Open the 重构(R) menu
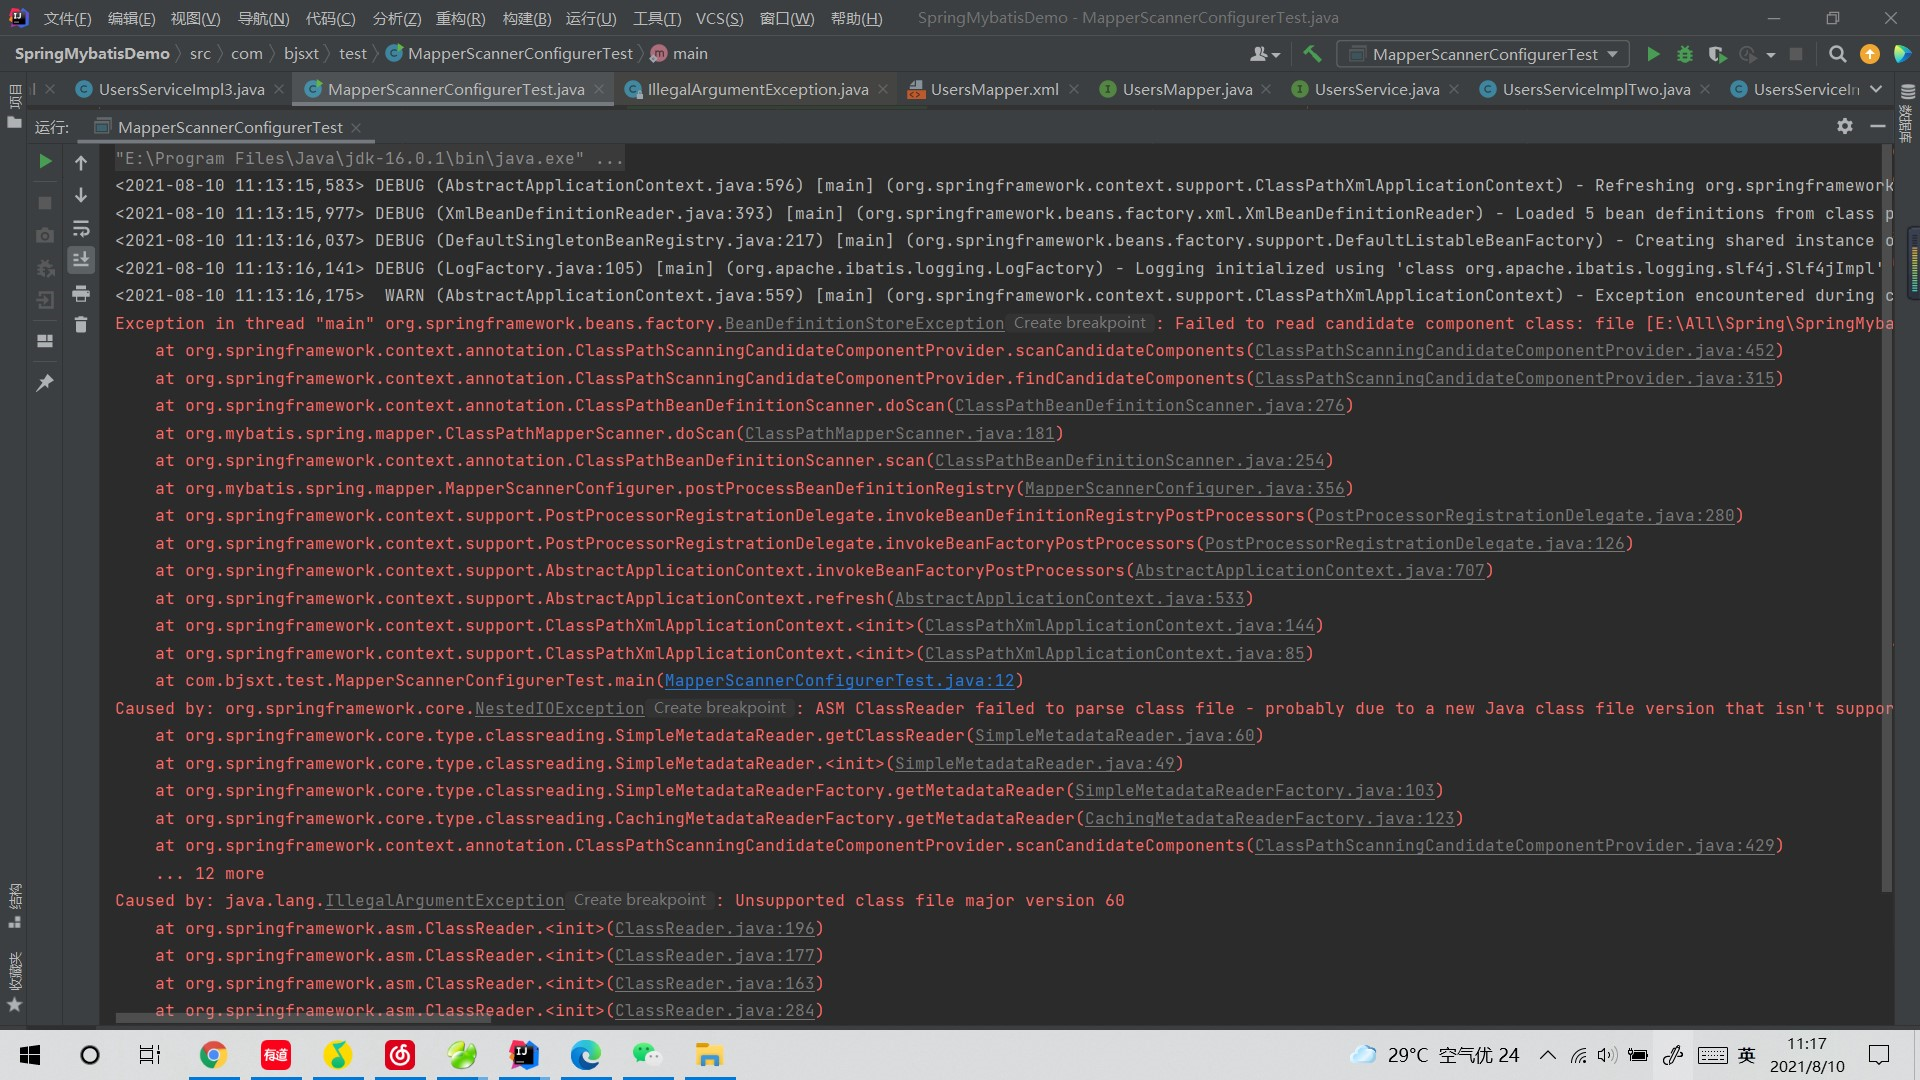The width and height of the screenshot is (1920, 1080). [460, 18]
